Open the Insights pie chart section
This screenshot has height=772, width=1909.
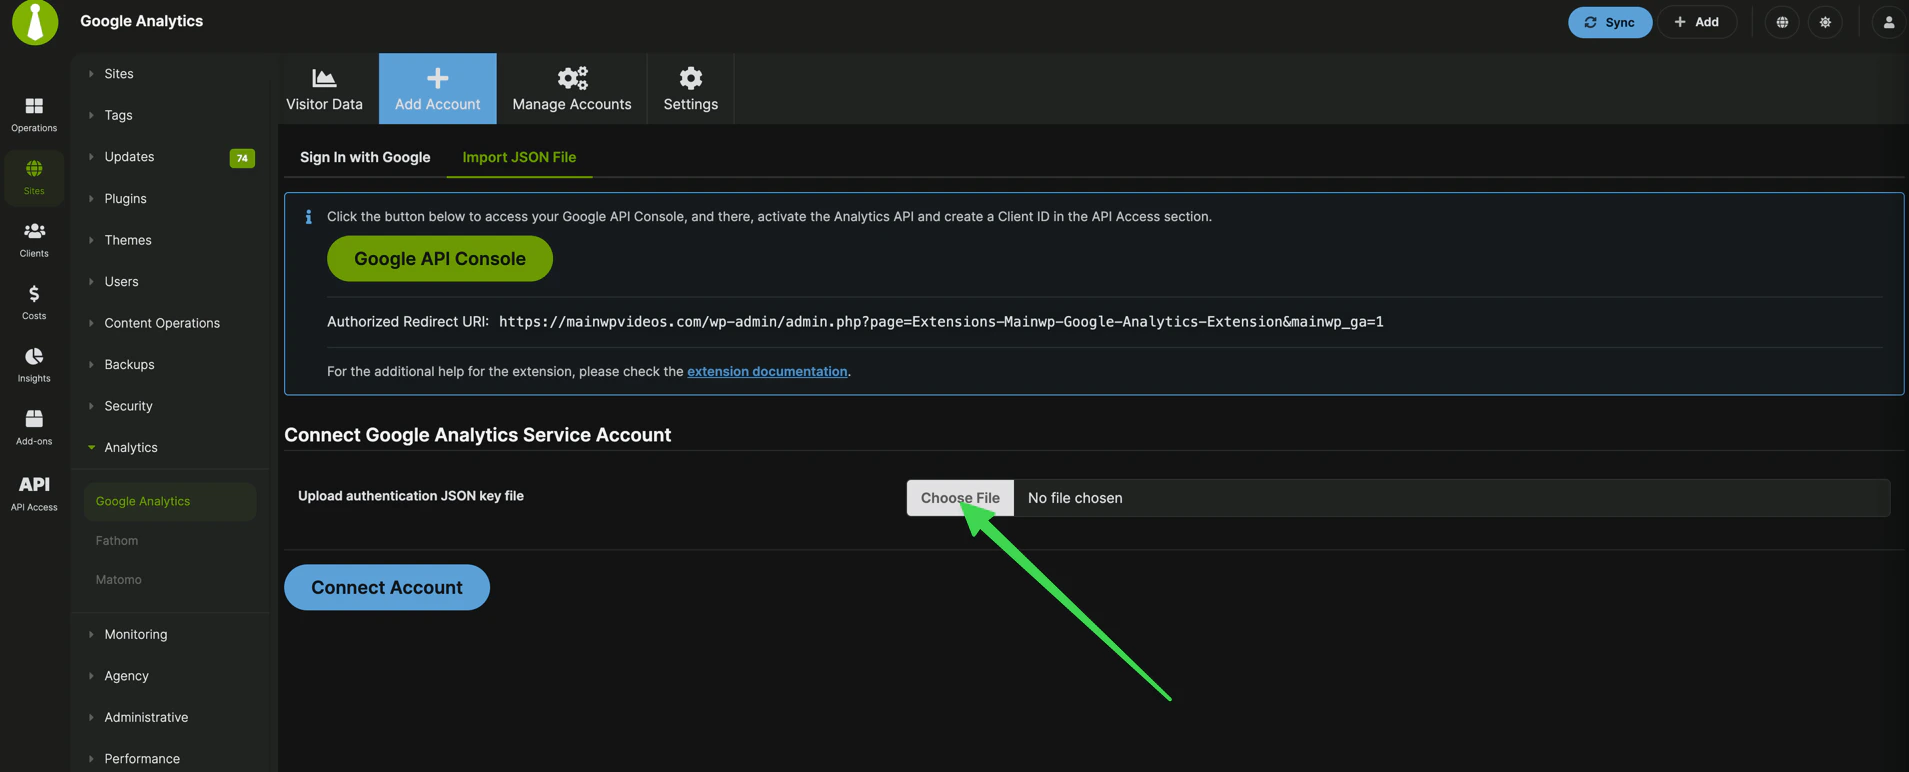(34, 365)
